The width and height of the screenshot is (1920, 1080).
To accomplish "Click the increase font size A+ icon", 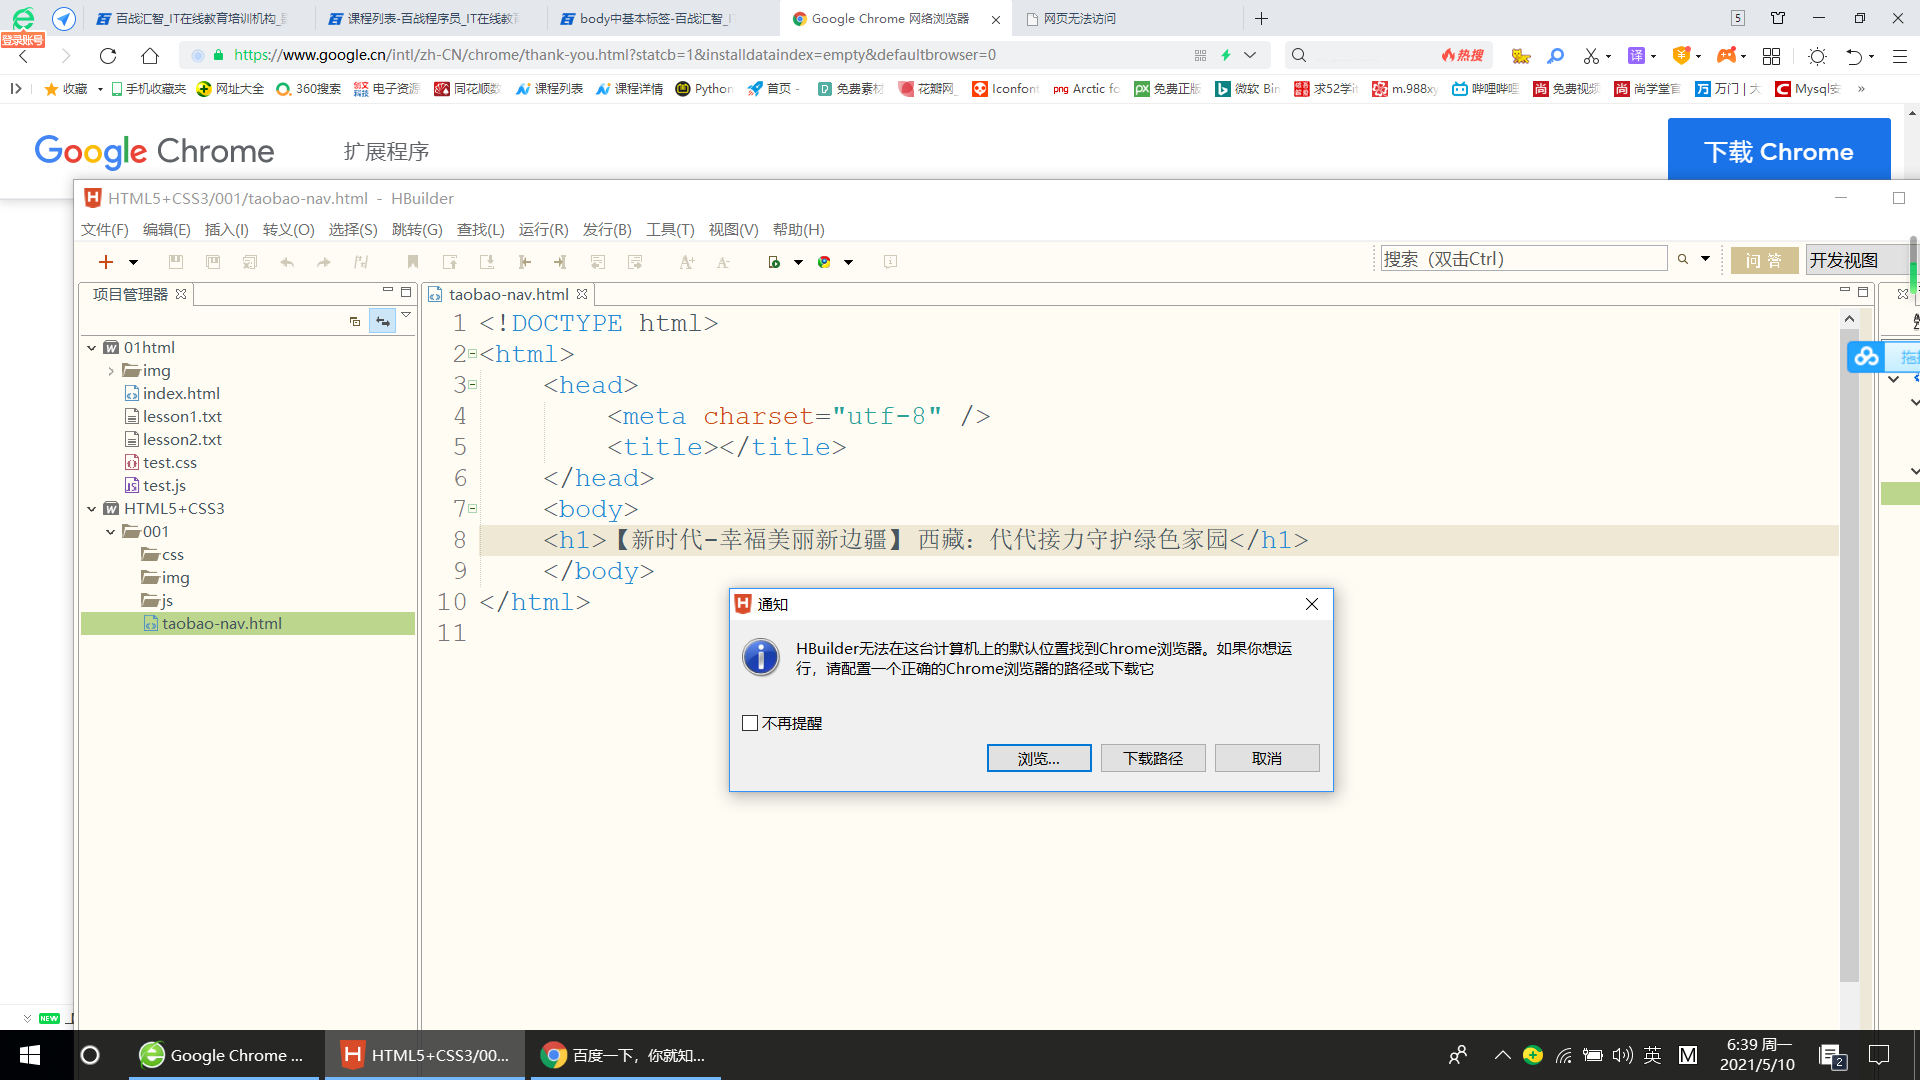I will coord(687,262).
